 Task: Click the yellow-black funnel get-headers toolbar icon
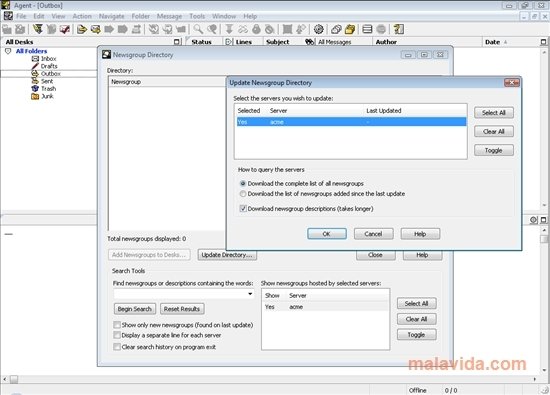(x=38, y=29)
